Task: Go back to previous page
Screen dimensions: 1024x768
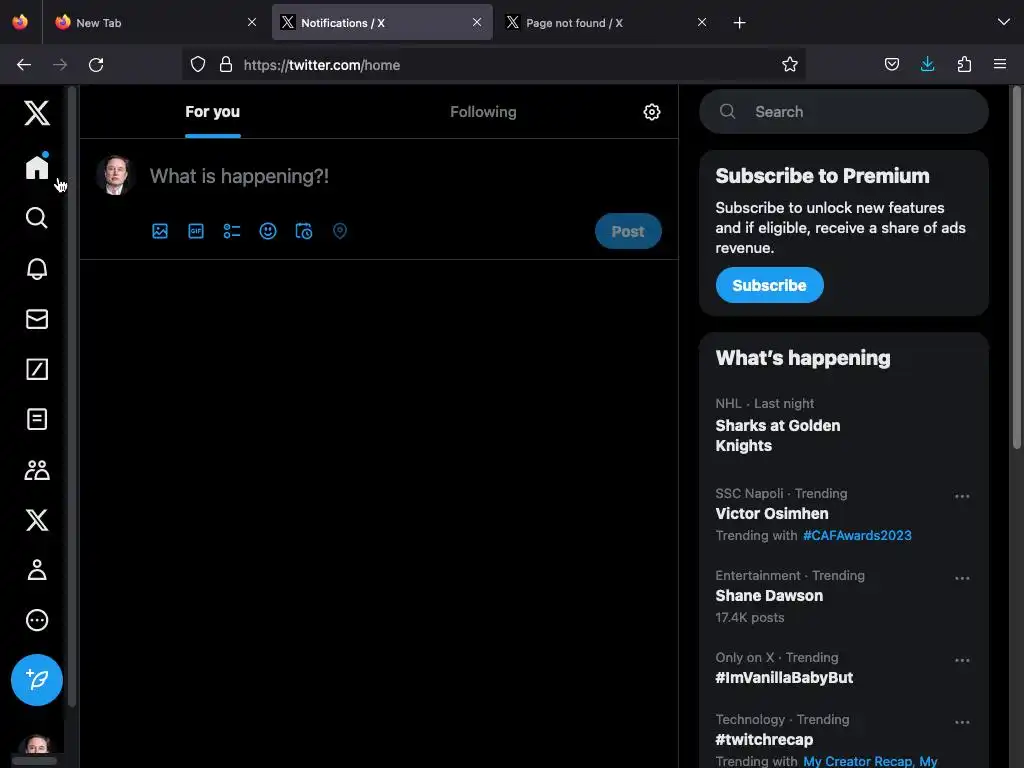Action: click(24, 65)
